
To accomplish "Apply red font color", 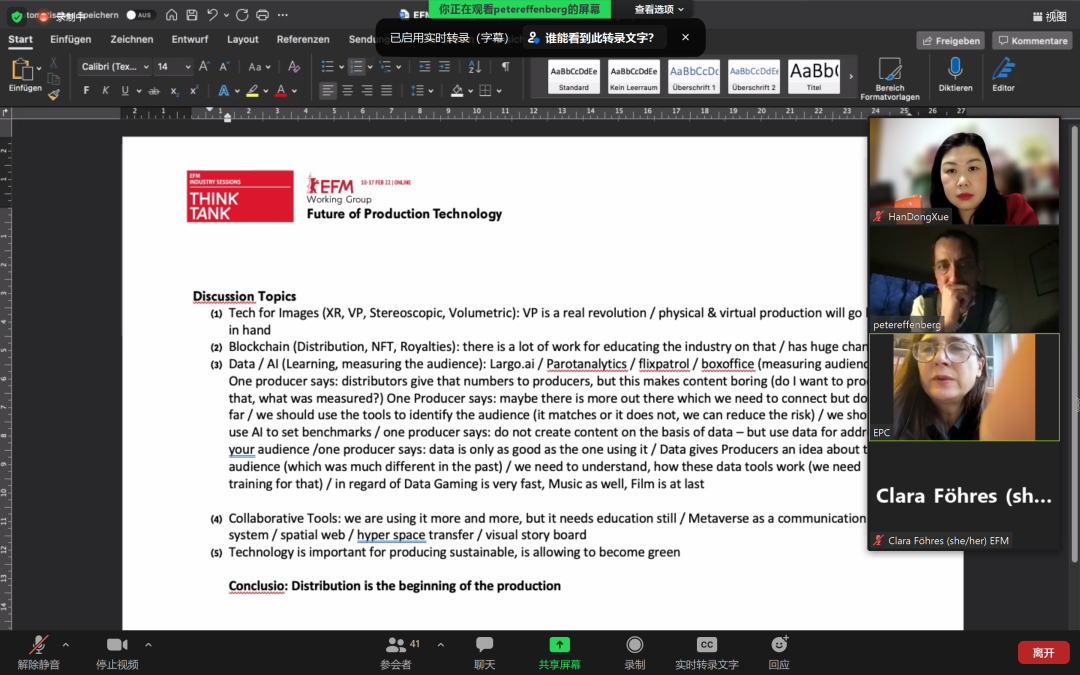I will point(280,90).
